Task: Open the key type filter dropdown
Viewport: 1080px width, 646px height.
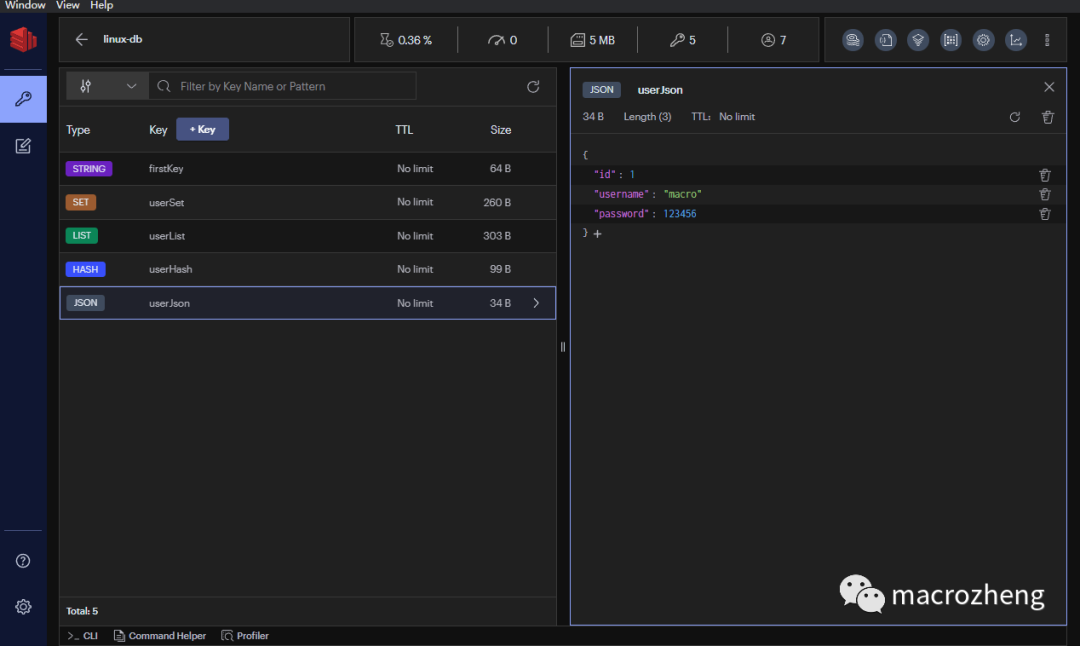Action: click(107, 86)
